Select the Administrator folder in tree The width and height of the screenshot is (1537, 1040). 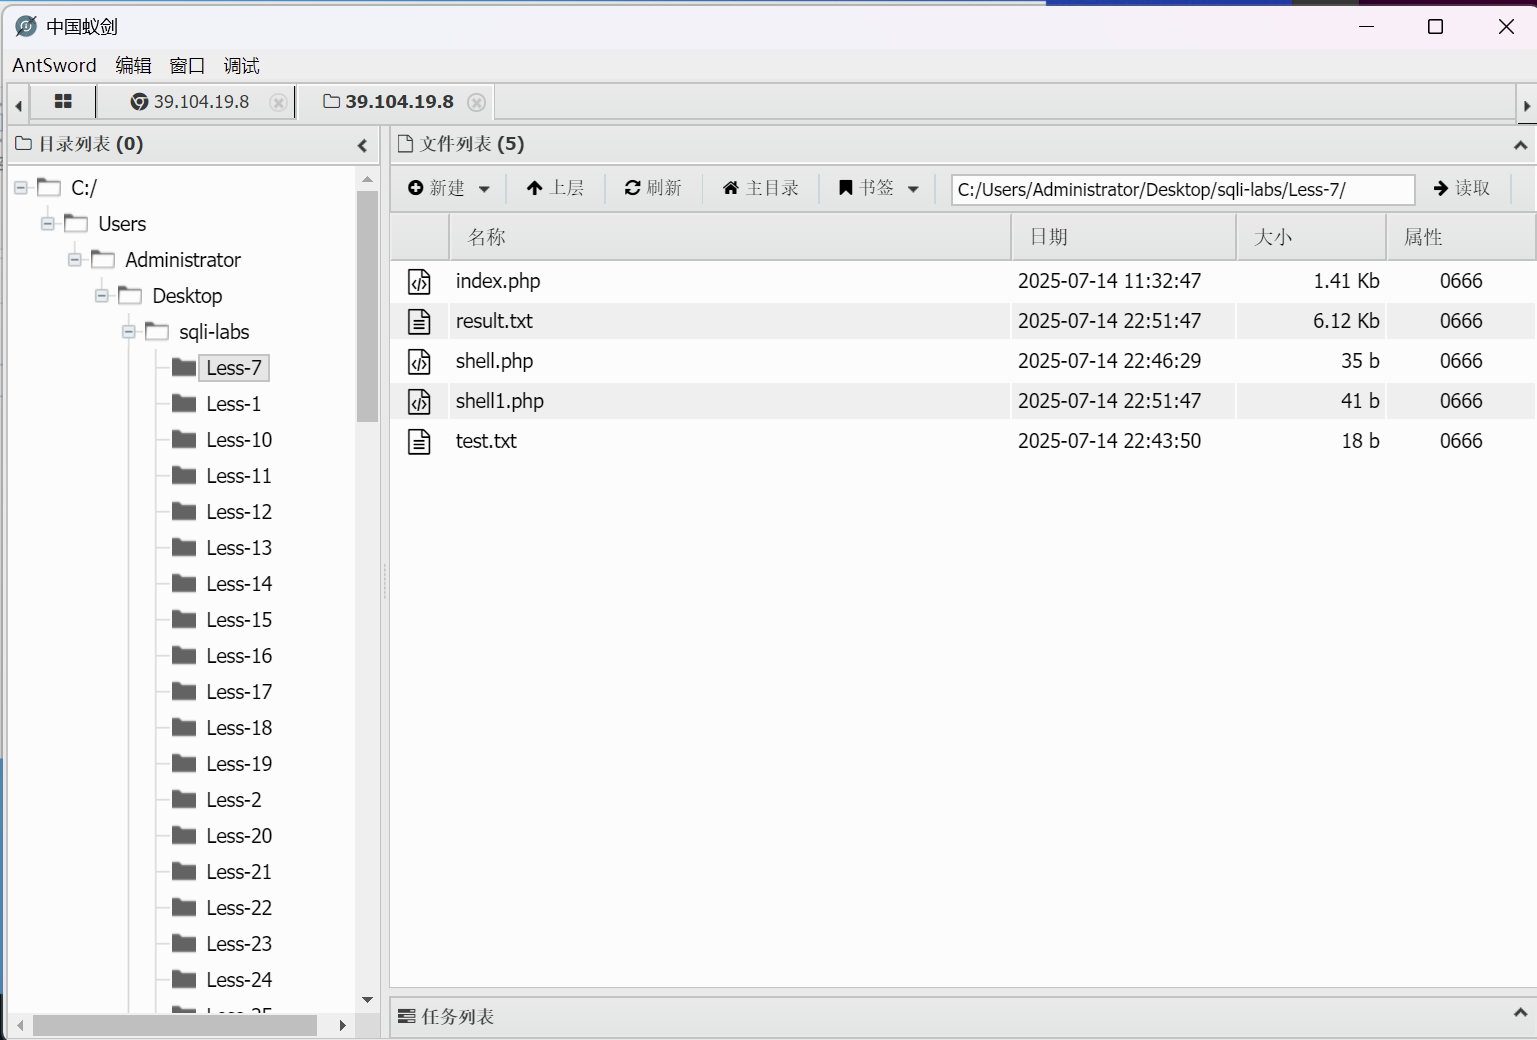pos(183,260)
